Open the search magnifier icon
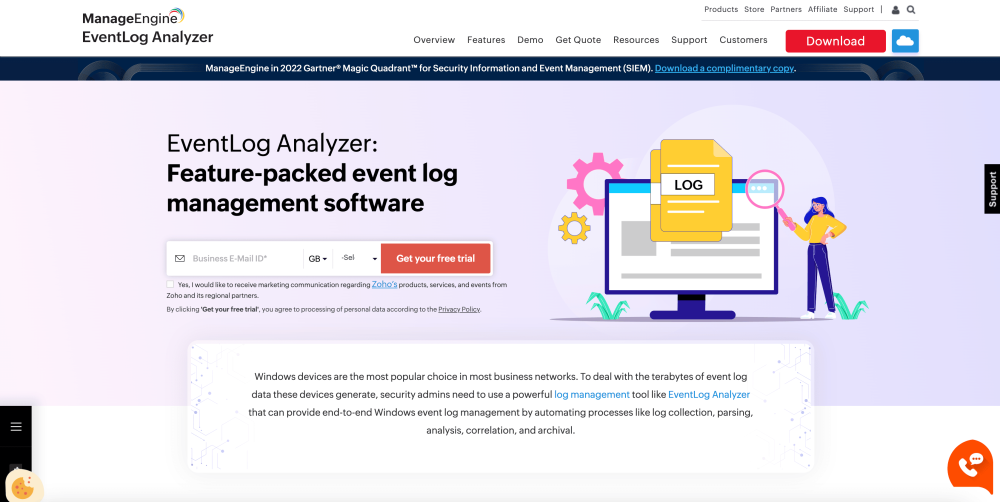Screen dimensions: 1000x502 point(911,10)
